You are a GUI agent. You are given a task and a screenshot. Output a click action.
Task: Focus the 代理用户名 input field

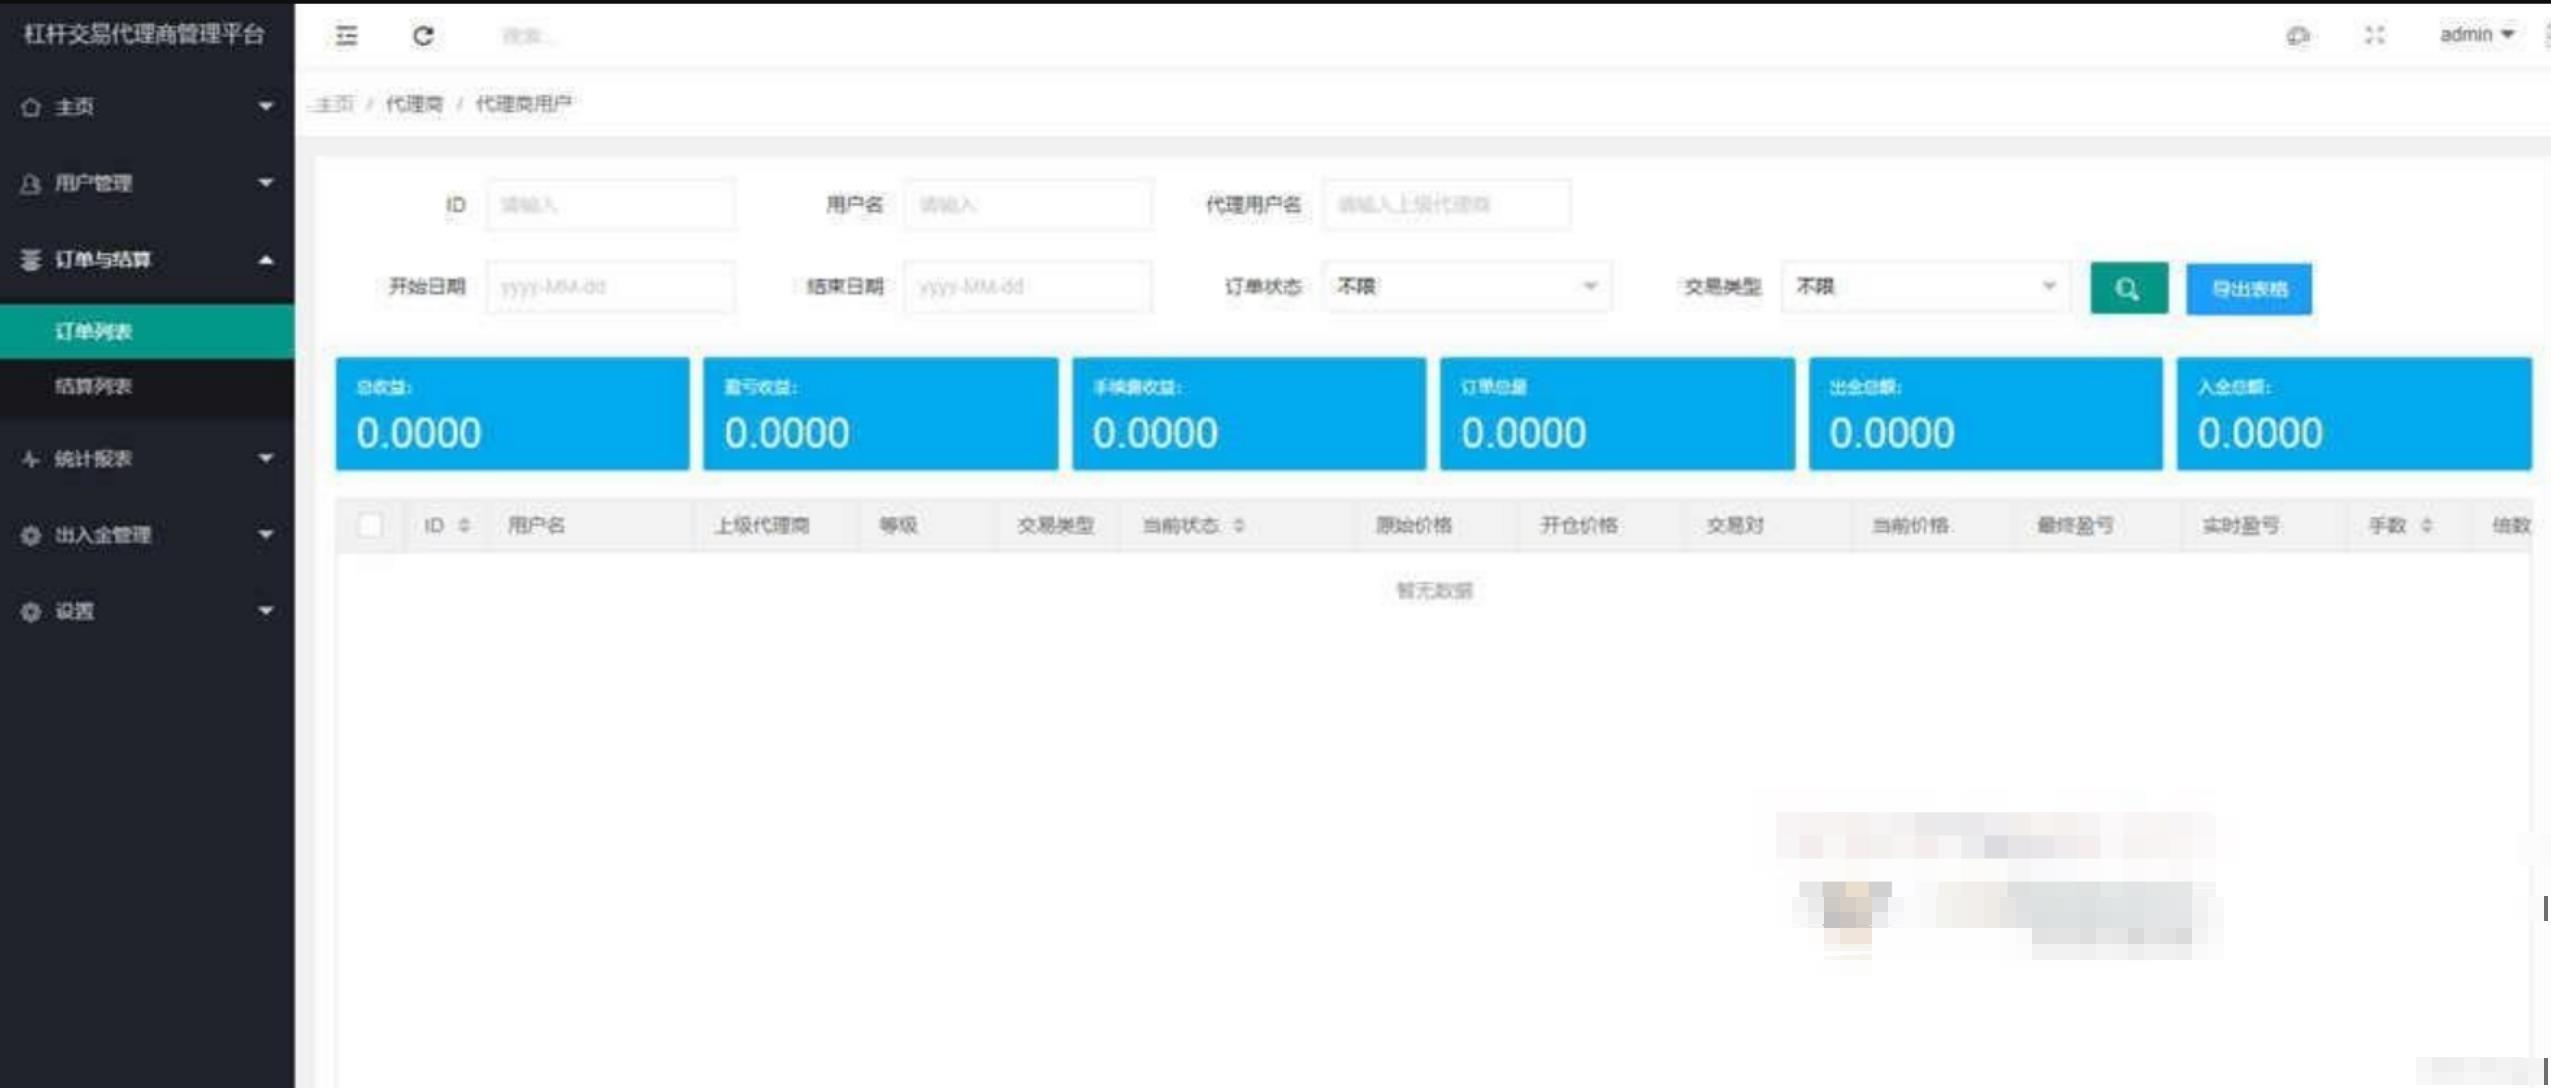pyautogui.click(x=1446, y=205)
